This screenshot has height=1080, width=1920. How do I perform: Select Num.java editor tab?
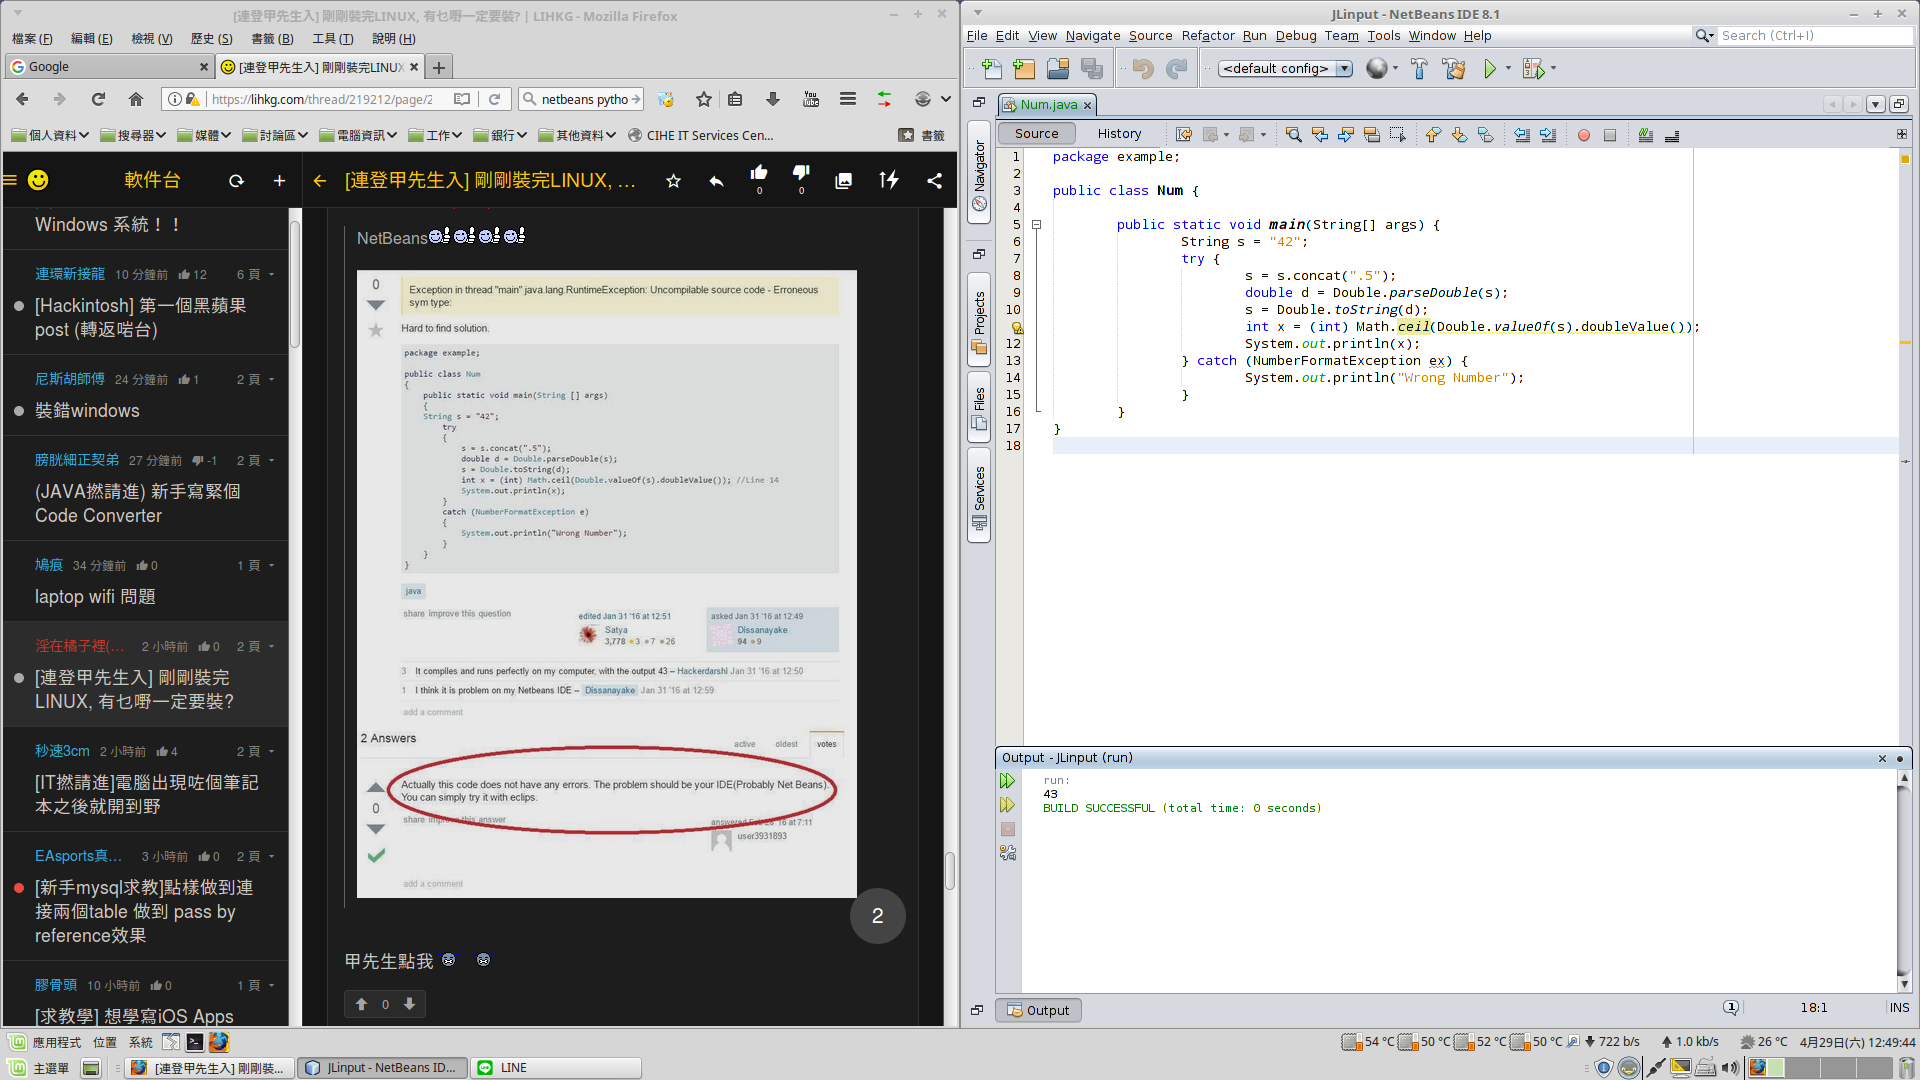coord(1046,105)
